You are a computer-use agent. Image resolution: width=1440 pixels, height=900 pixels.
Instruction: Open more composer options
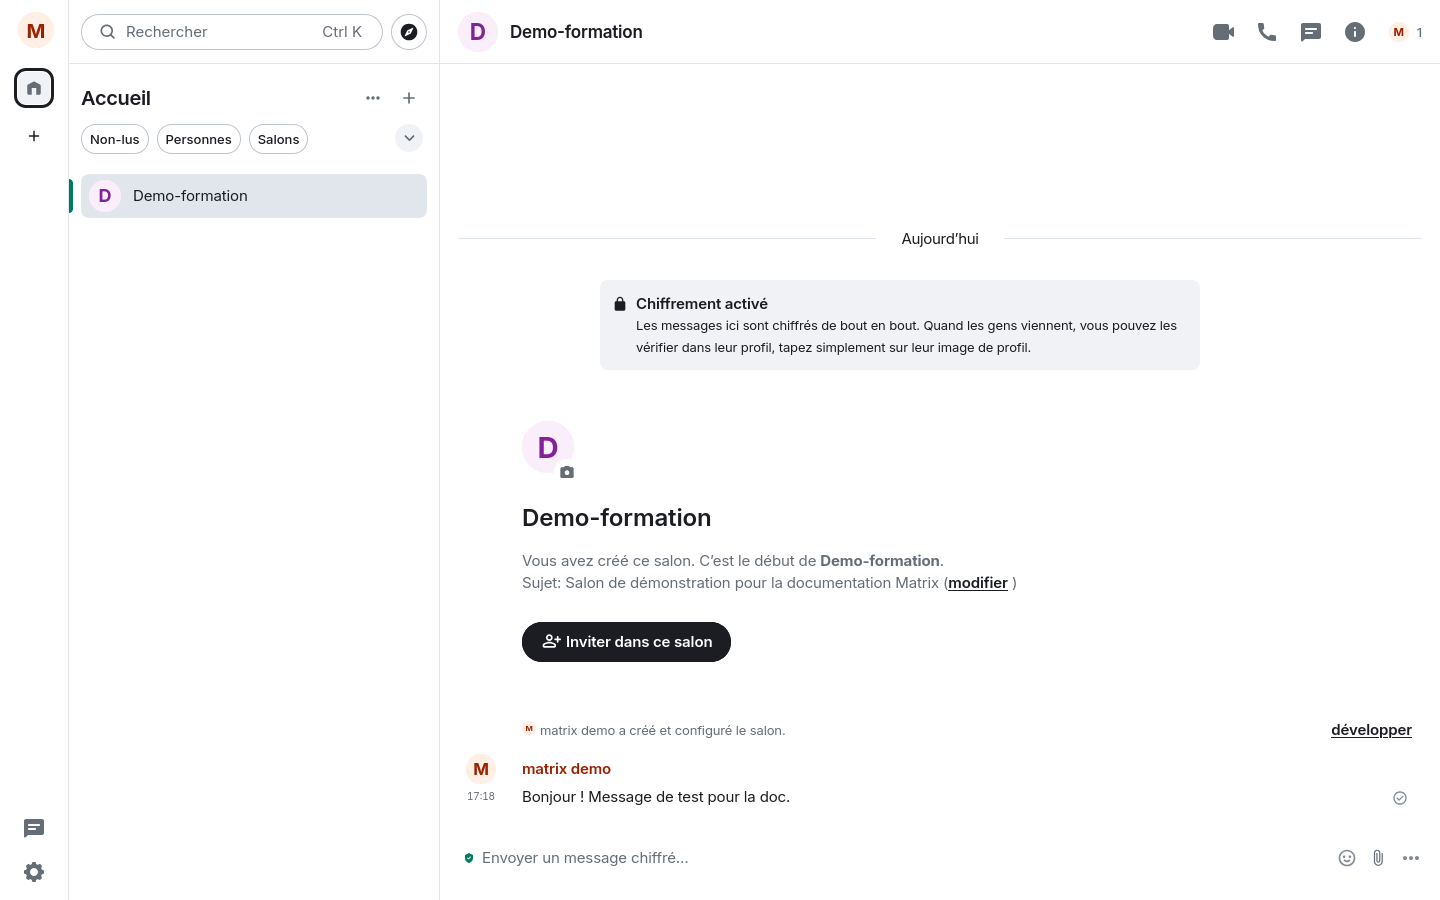pos(1411,858)
